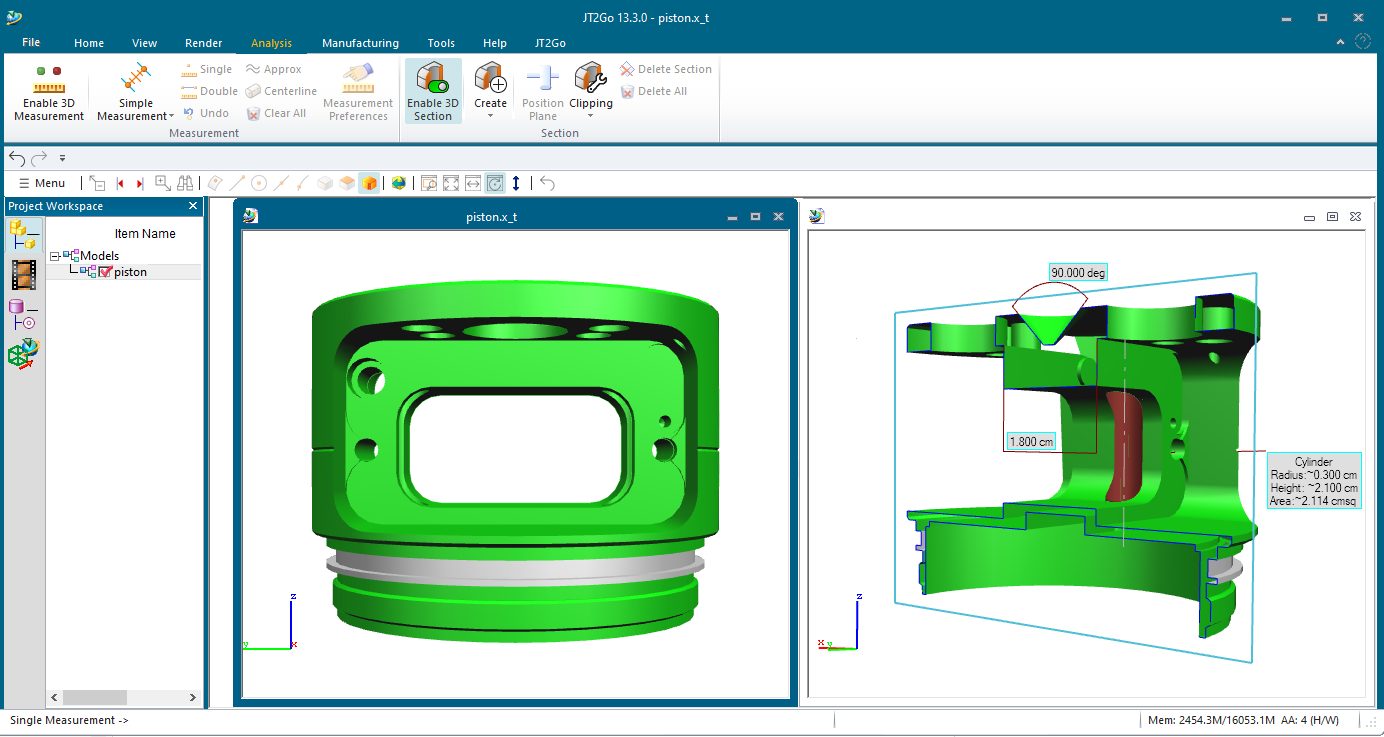Select the Clipping tool in the Section group
The image size is (1384, 737).
click(590, 90)
